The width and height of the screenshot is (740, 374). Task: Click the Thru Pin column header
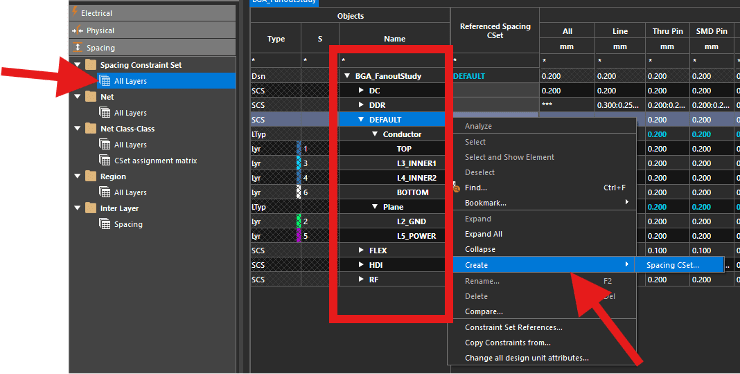click(x=667, y=31)
